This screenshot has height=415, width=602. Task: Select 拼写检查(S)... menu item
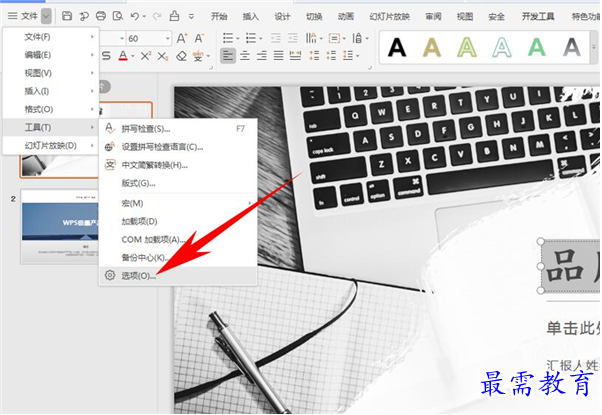(x=178, y=129)
